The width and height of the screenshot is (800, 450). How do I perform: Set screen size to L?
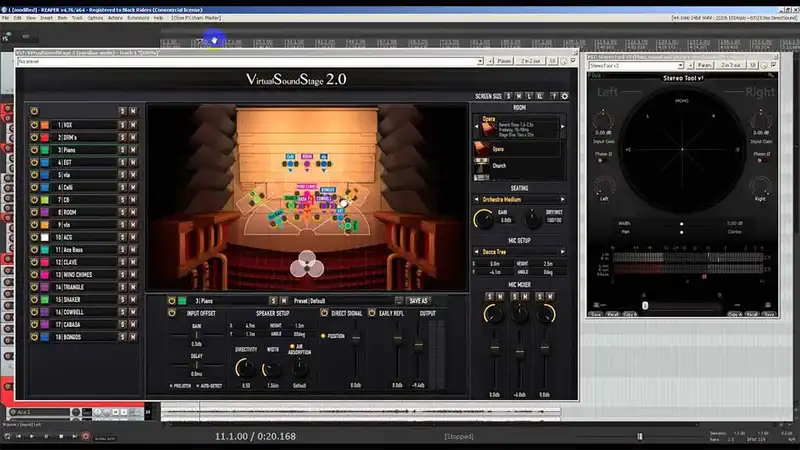click(x=529, y=96)
